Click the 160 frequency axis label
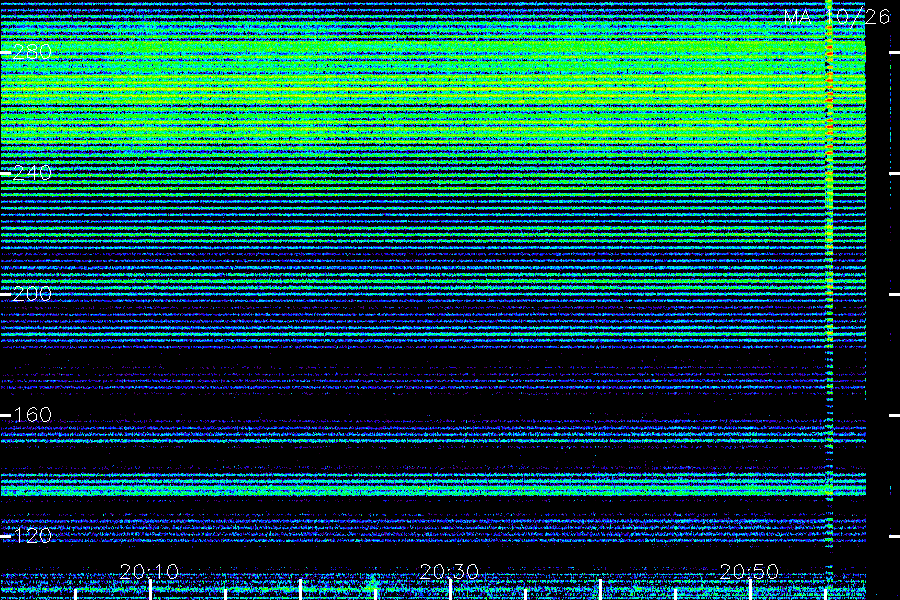900x600 pixels. [x=32, y=415]
